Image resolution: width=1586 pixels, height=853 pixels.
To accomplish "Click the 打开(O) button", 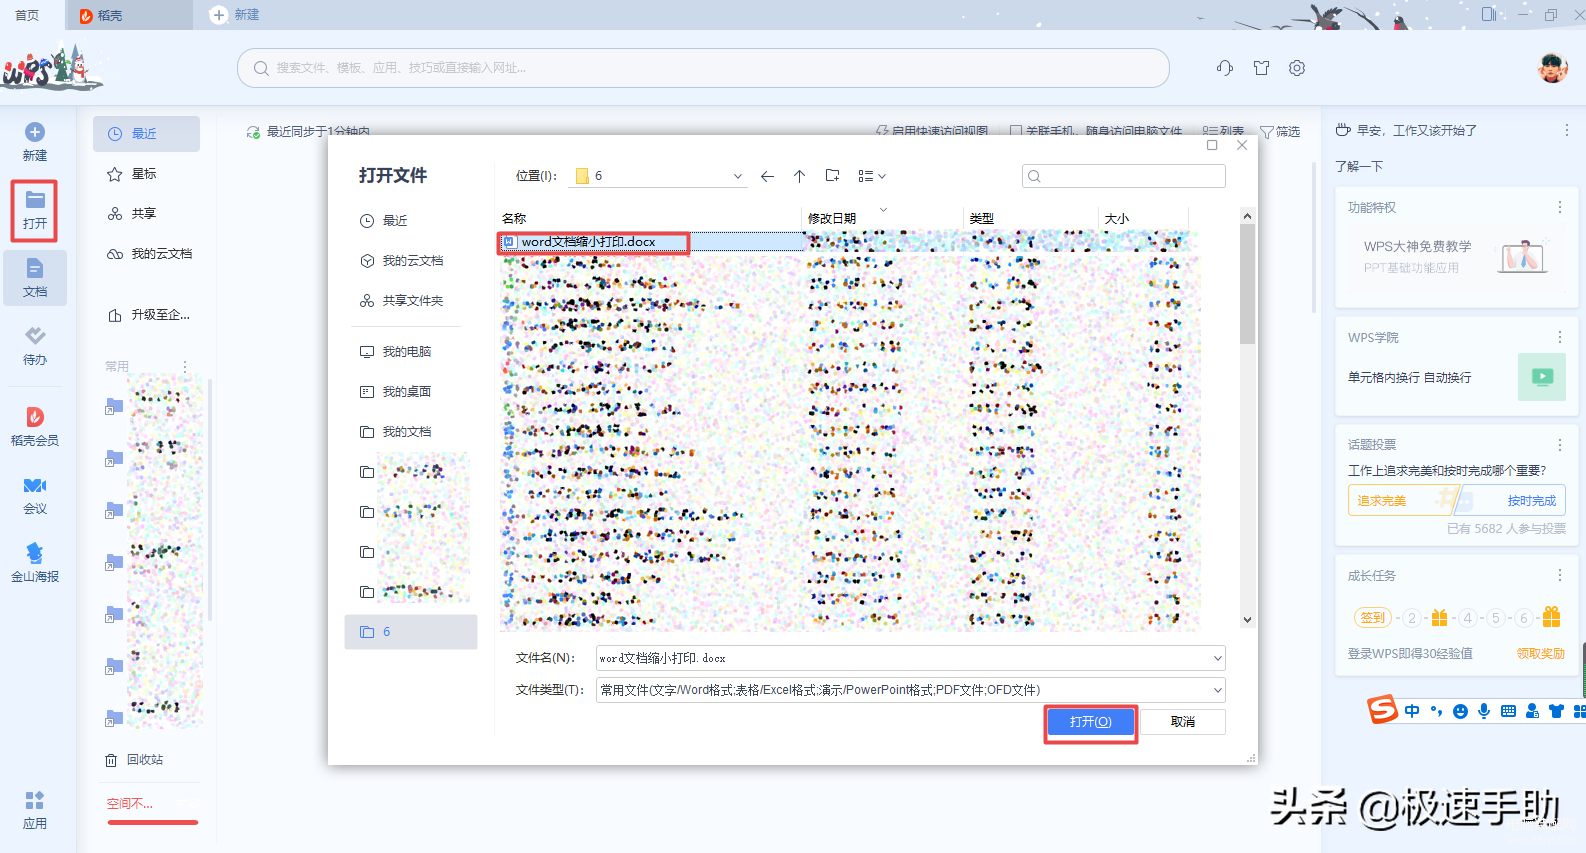I will (x=1090, y=722).
